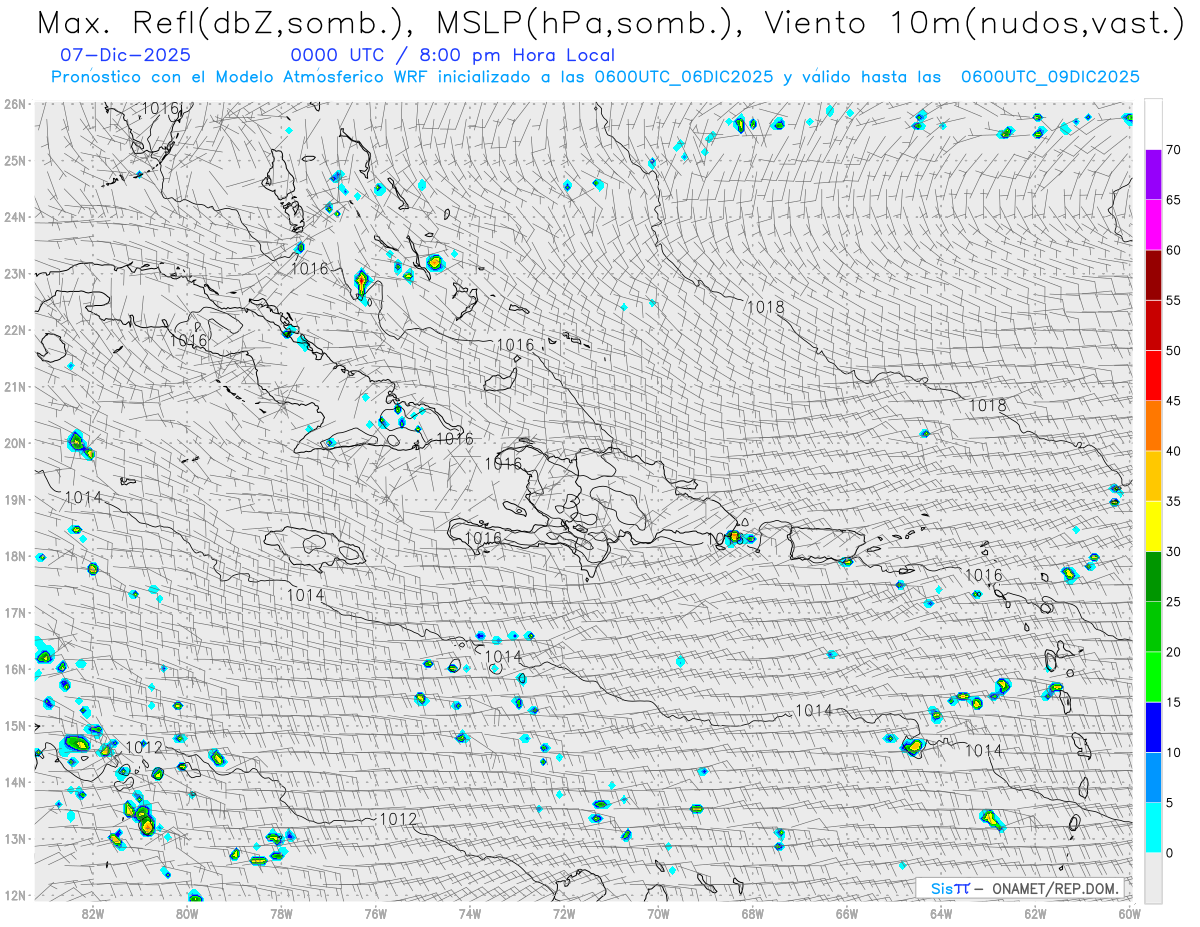
Task: Select the orange 40-45 dBZ colorbar segment
Action: 1154,425
